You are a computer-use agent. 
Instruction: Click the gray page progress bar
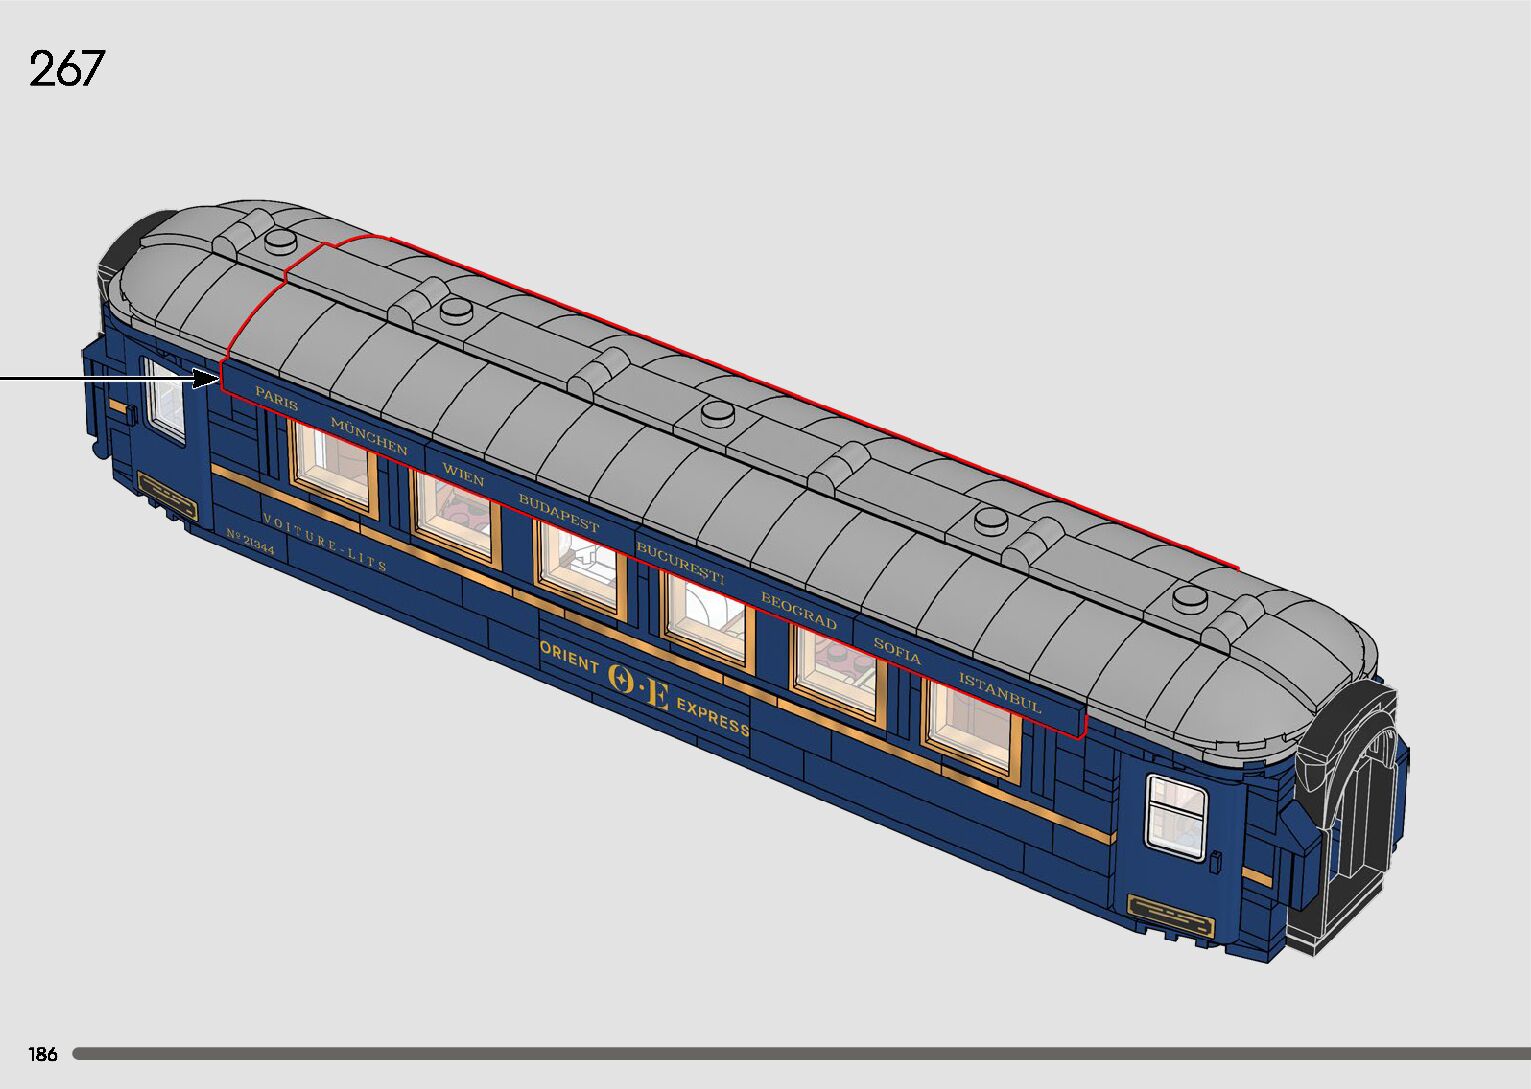point(800,1053)
